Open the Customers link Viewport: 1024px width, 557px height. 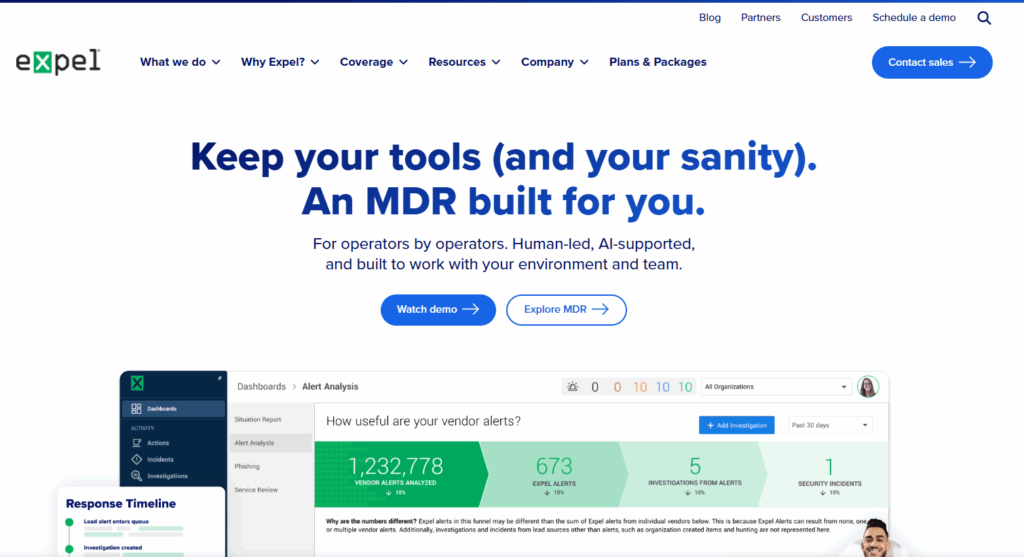click(826, 18)
